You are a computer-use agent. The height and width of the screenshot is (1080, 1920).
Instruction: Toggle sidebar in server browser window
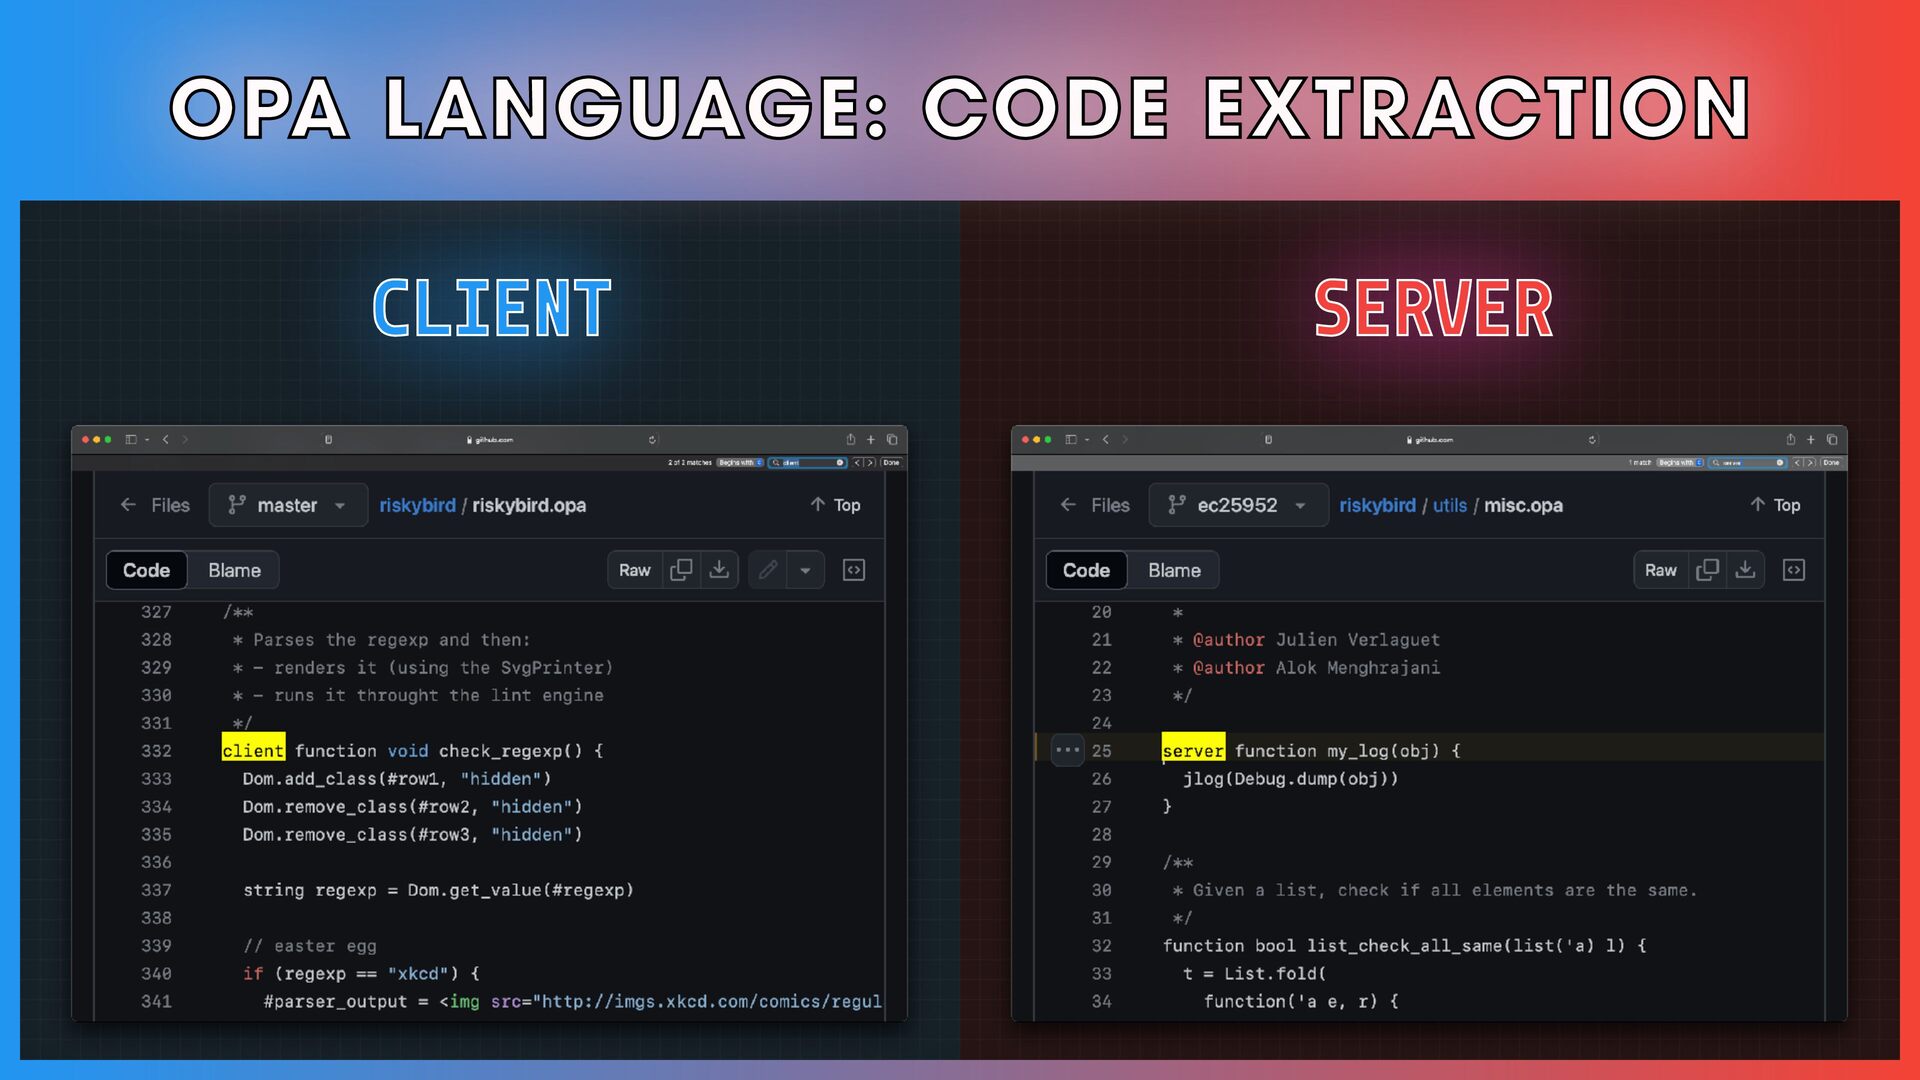click(1071, 439)
